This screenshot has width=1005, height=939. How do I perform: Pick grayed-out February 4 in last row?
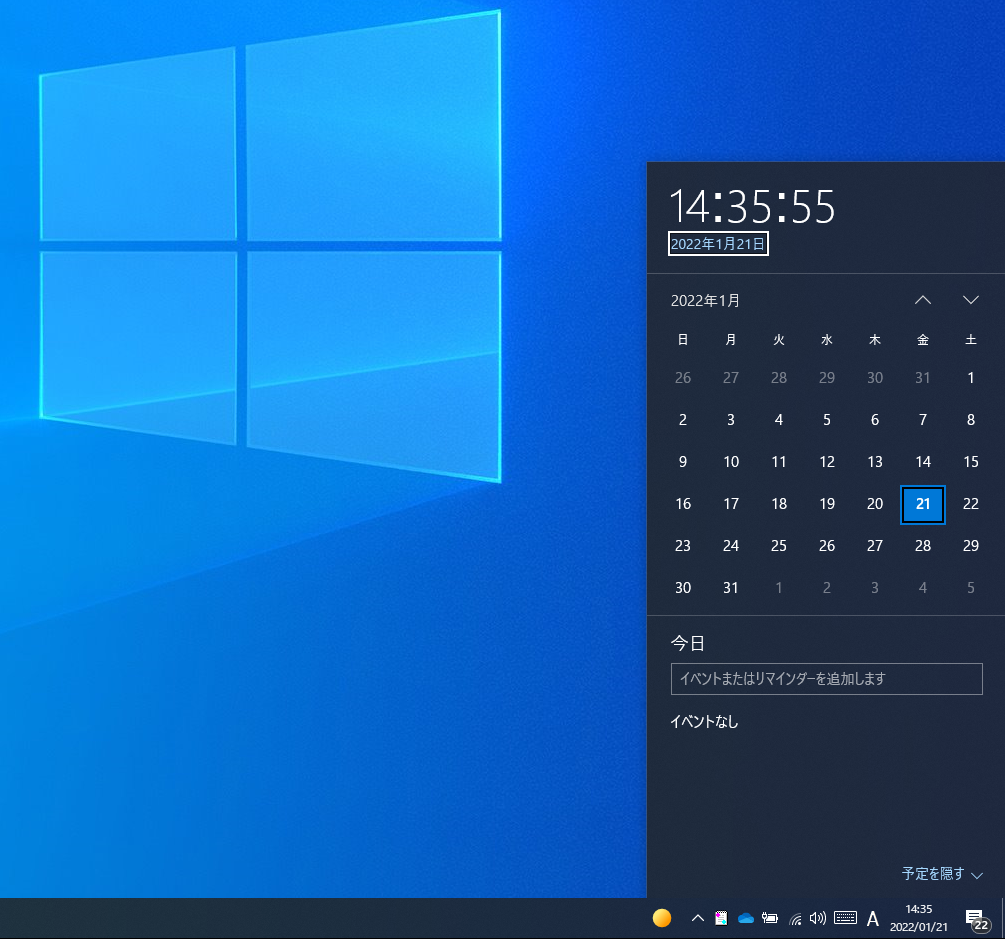click(x=923, y=588)
